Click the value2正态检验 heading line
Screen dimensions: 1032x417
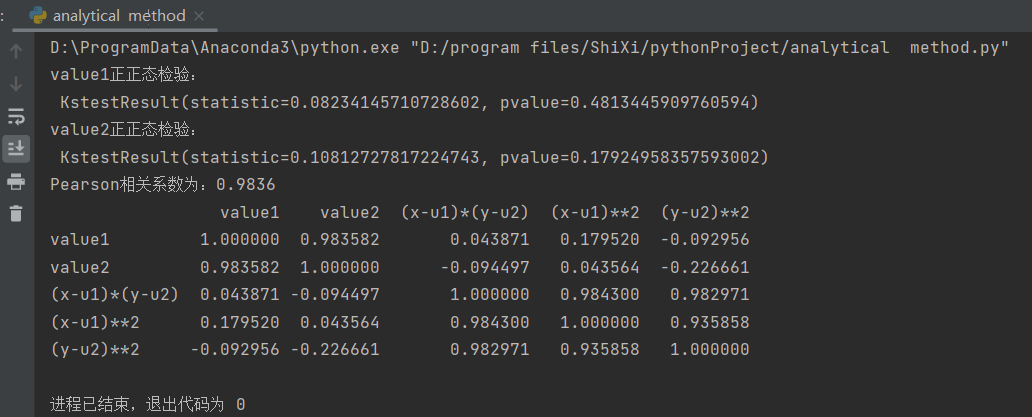click(124, 130)
